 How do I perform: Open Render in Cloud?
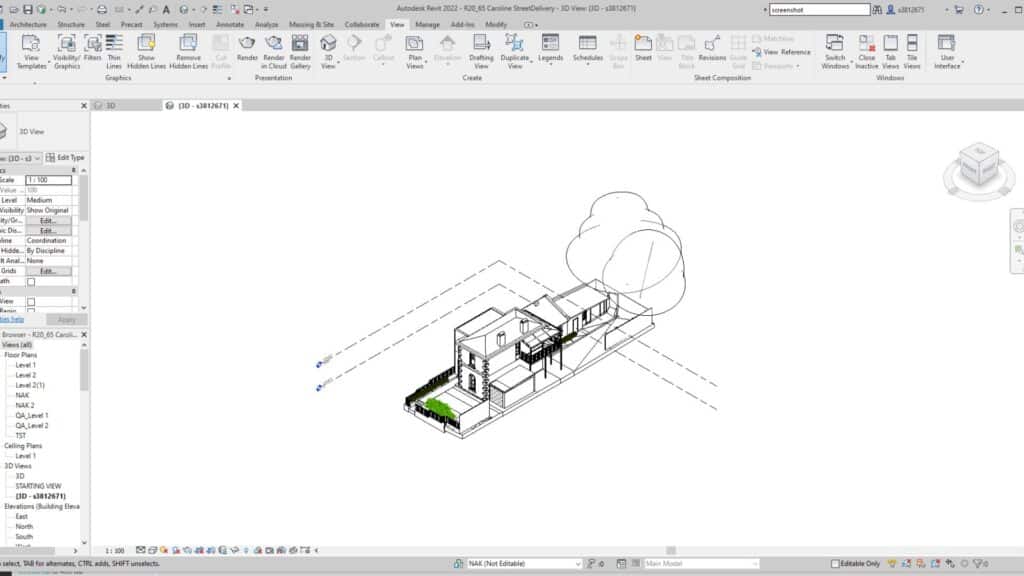(x=274, y=52)
